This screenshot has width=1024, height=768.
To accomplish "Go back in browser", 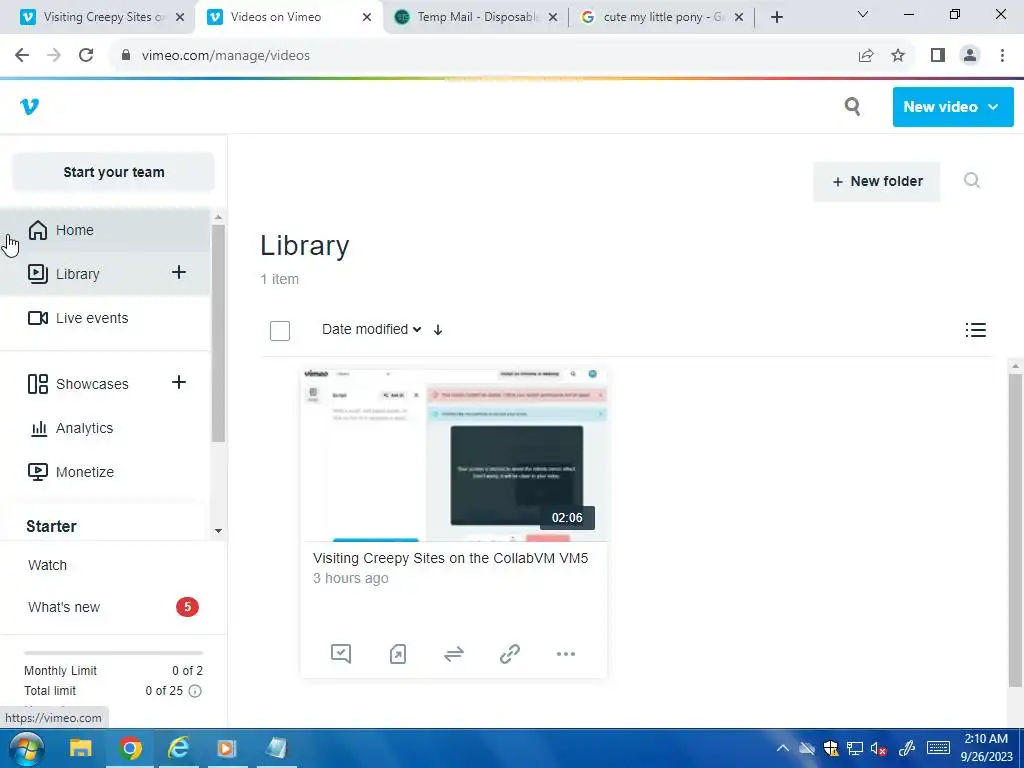I will pyautogui.click(x=22, y=56).
